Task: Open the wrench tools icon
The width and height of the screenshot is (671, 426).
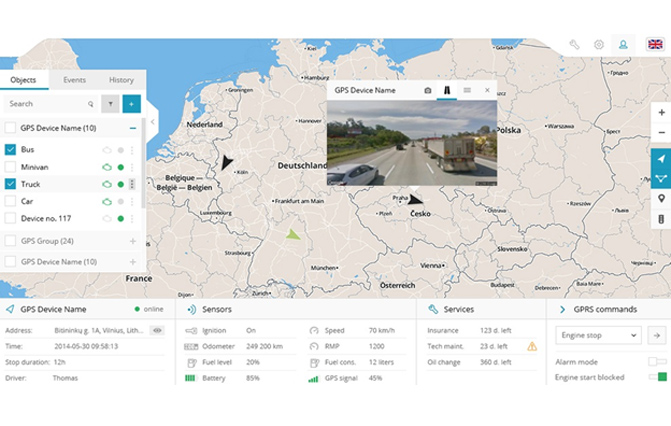Action: click(575, 45)
